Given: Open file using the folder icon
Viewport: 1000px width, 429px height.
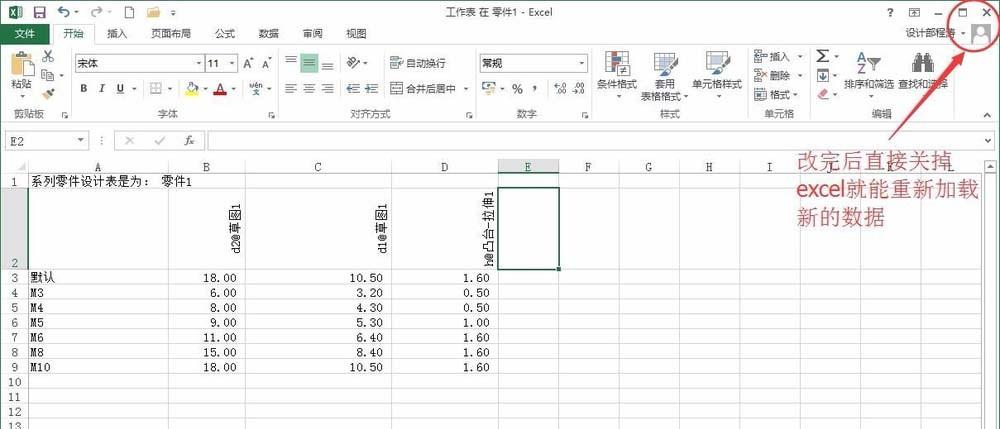Looking at the screenshot, I should click(153, 11).
